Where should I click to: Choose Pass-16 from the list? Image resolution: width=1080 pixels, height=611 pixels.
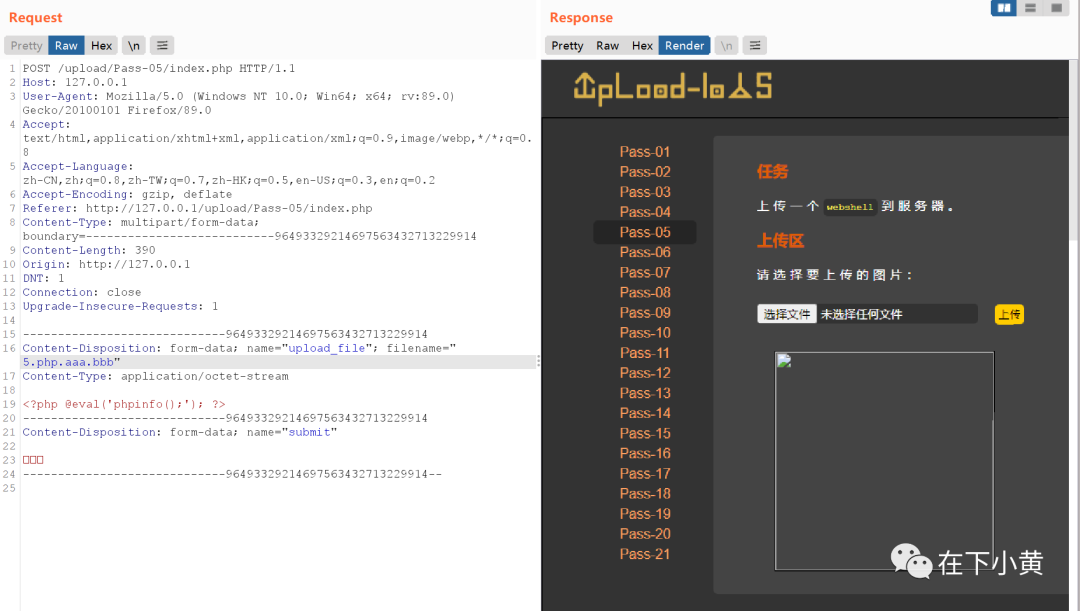[x=645, y=453]
